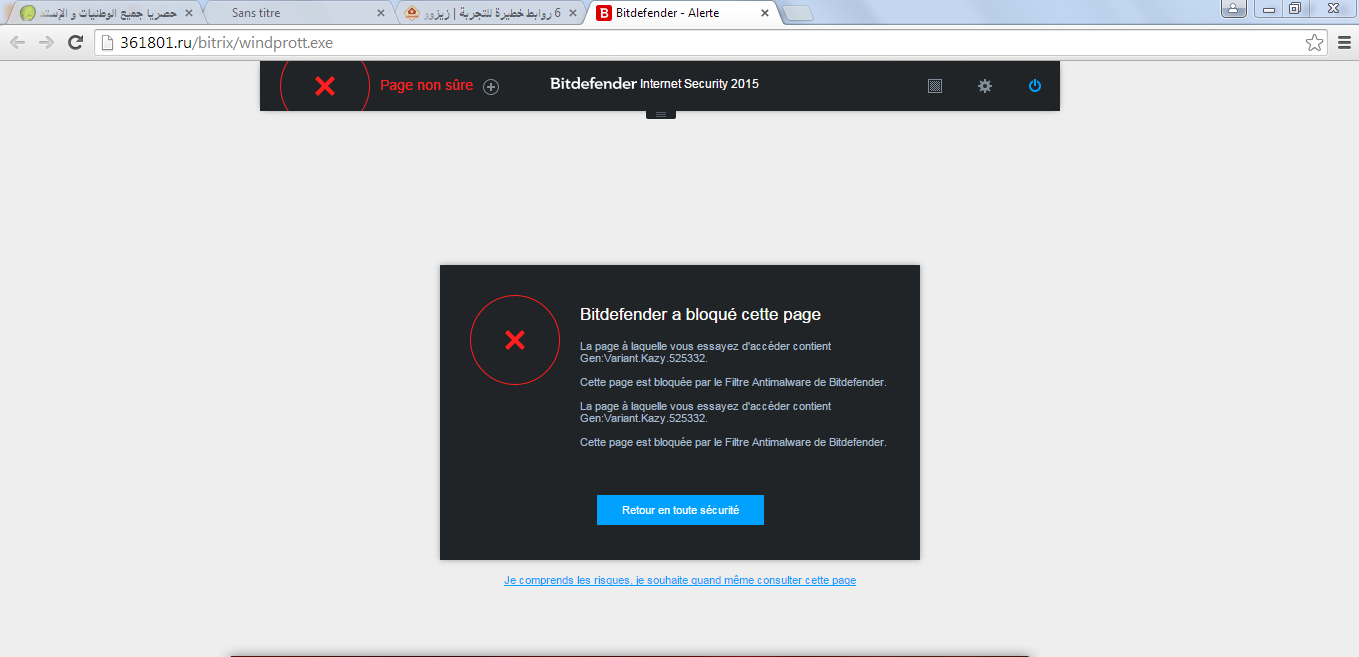Click Bitdefender Internet Security 2015 title
Screen dimensions: 1359x657
655,84
